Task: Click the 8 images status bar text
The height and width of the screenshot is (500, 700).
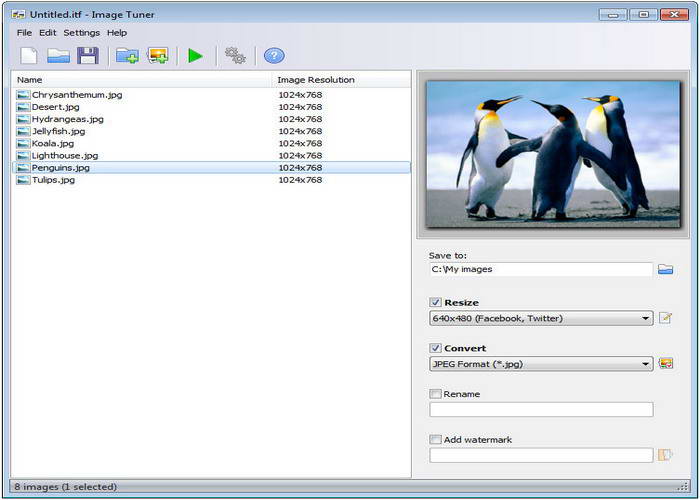Action: coord(66,487)
